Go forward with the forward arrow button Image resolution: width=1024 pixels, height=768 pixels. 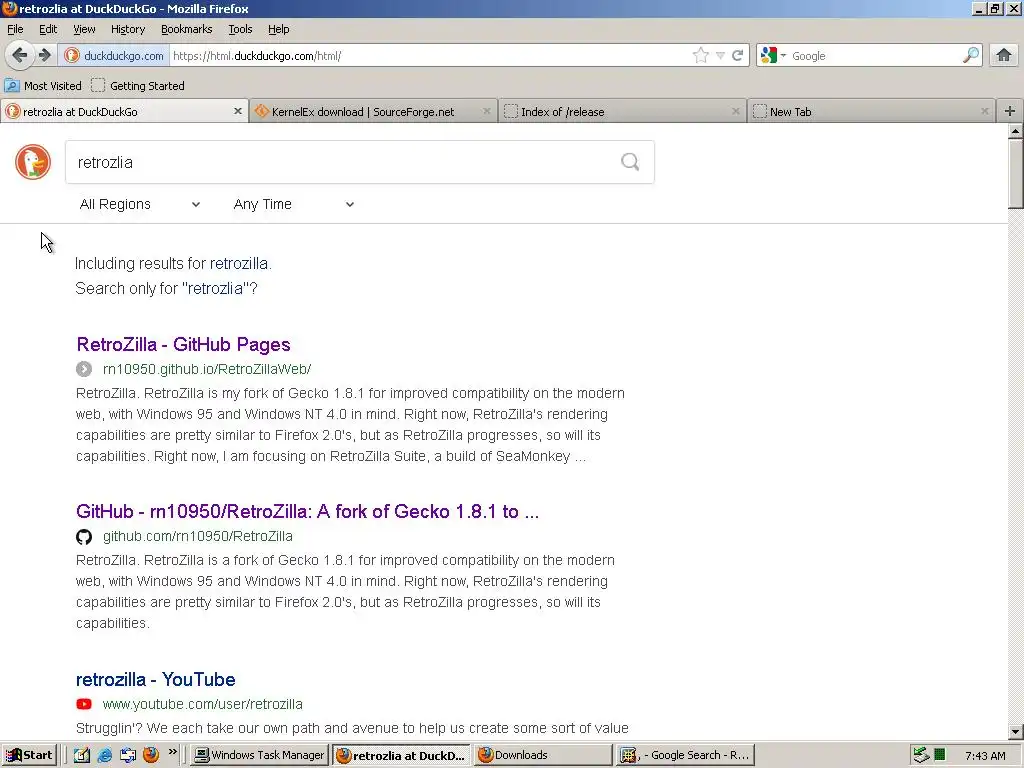tap(44, 56)
